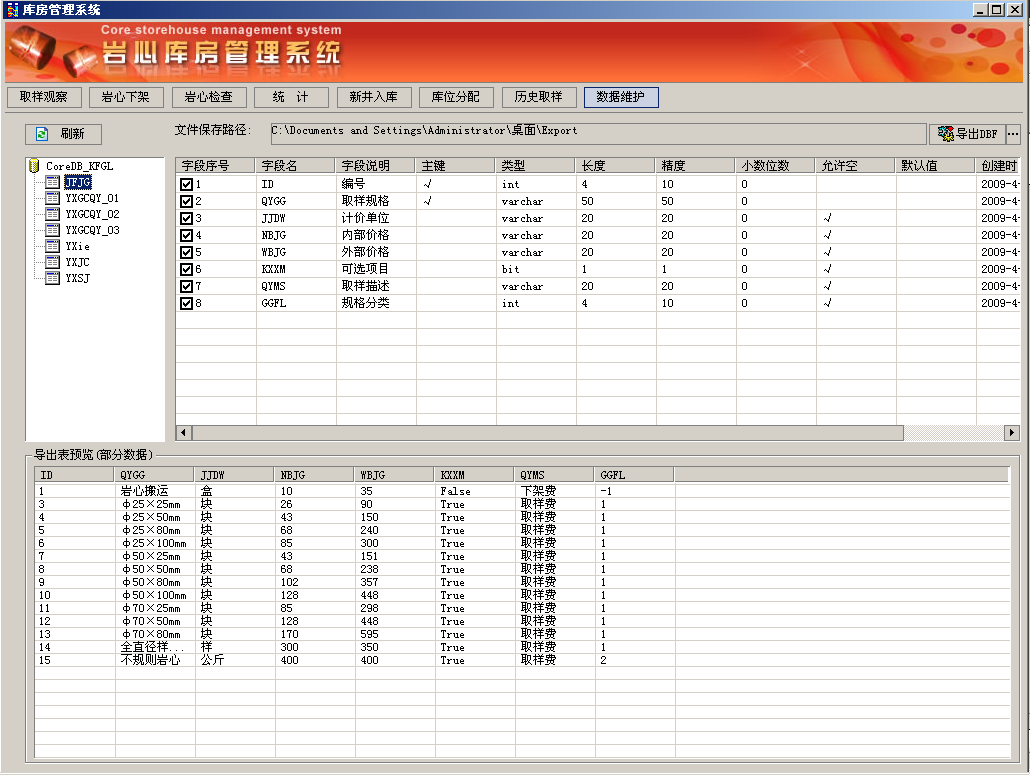The width and height of the screenshot is (1030, 775).
Task: Uncheck the field 8 GGFL checkbox
Action: point(186,304)
